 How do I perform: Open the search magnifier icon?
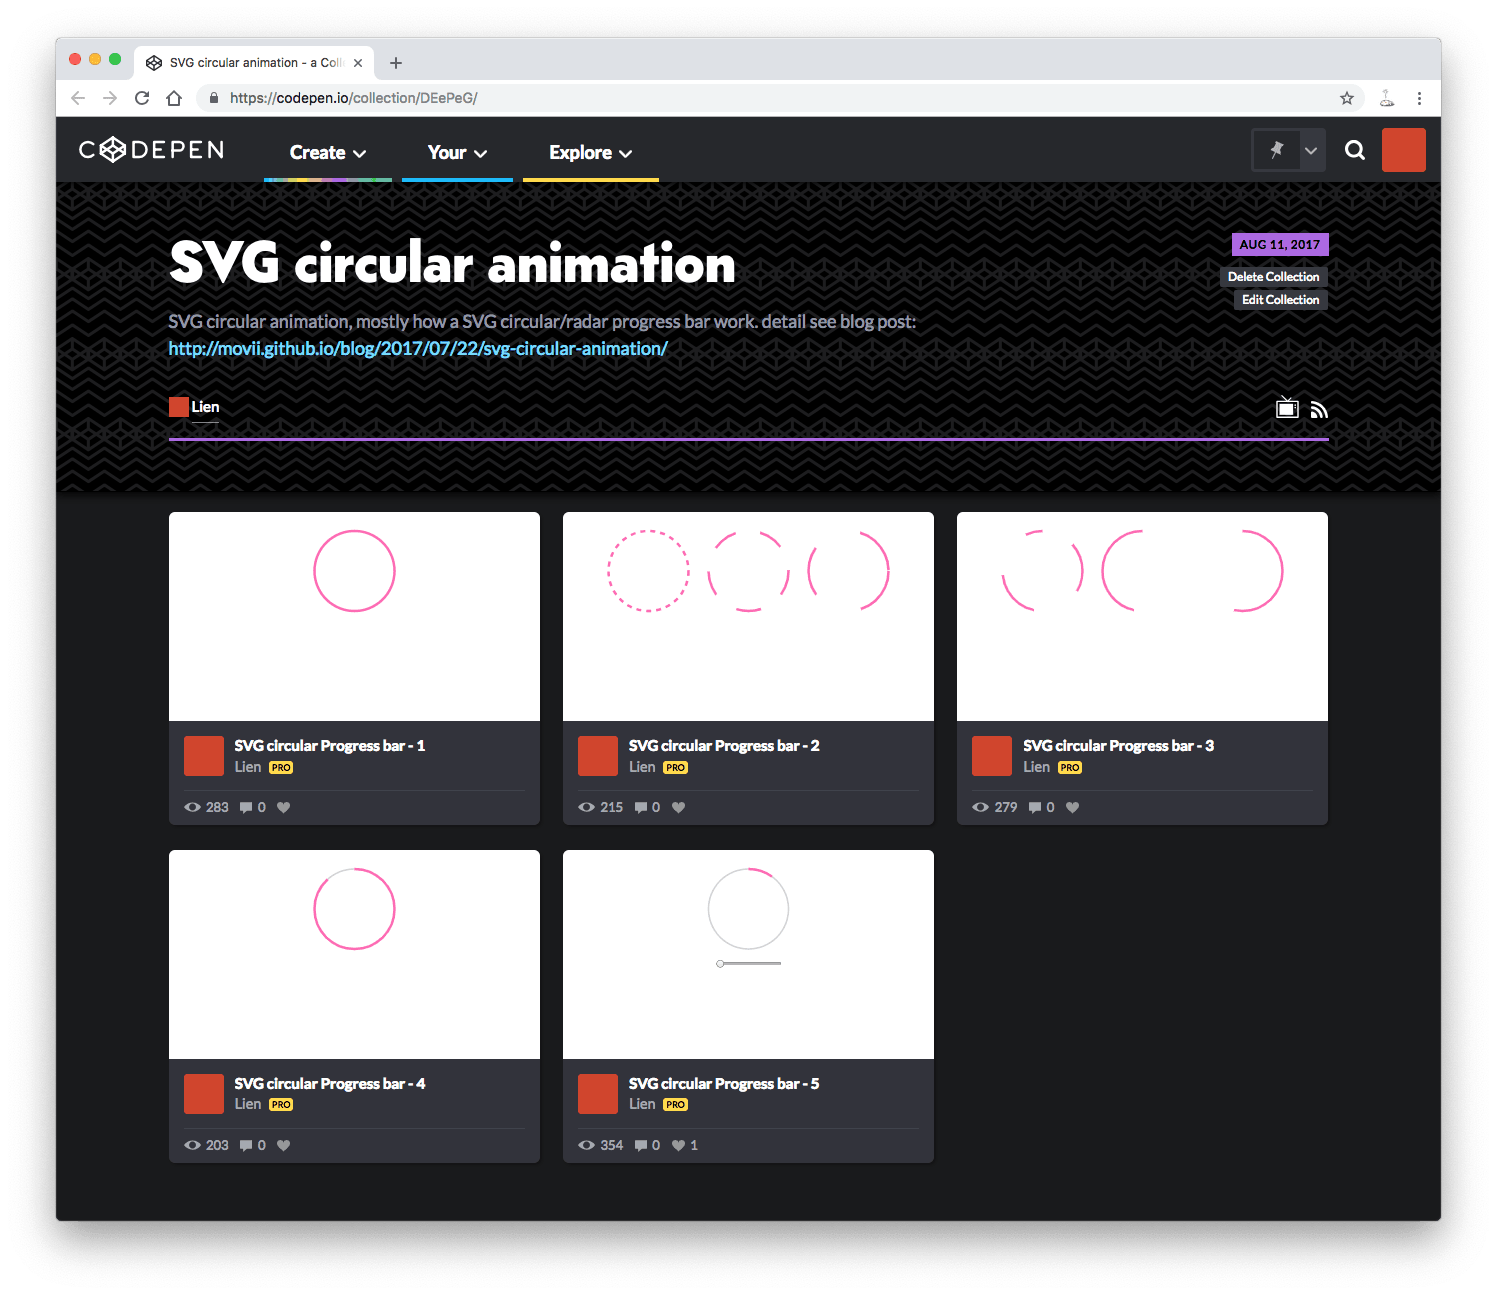point(1354,150)
